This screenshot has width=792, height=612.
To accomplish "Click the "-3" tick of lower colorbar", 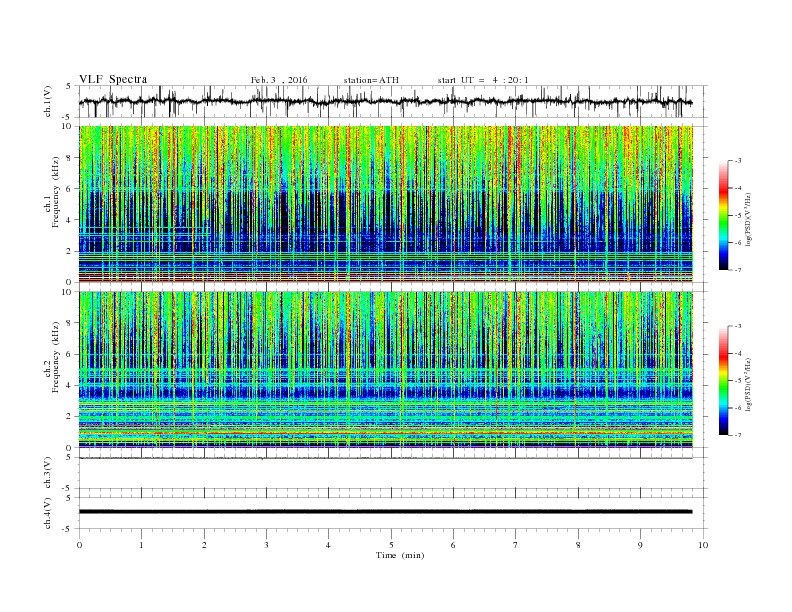I will (738, 326).
